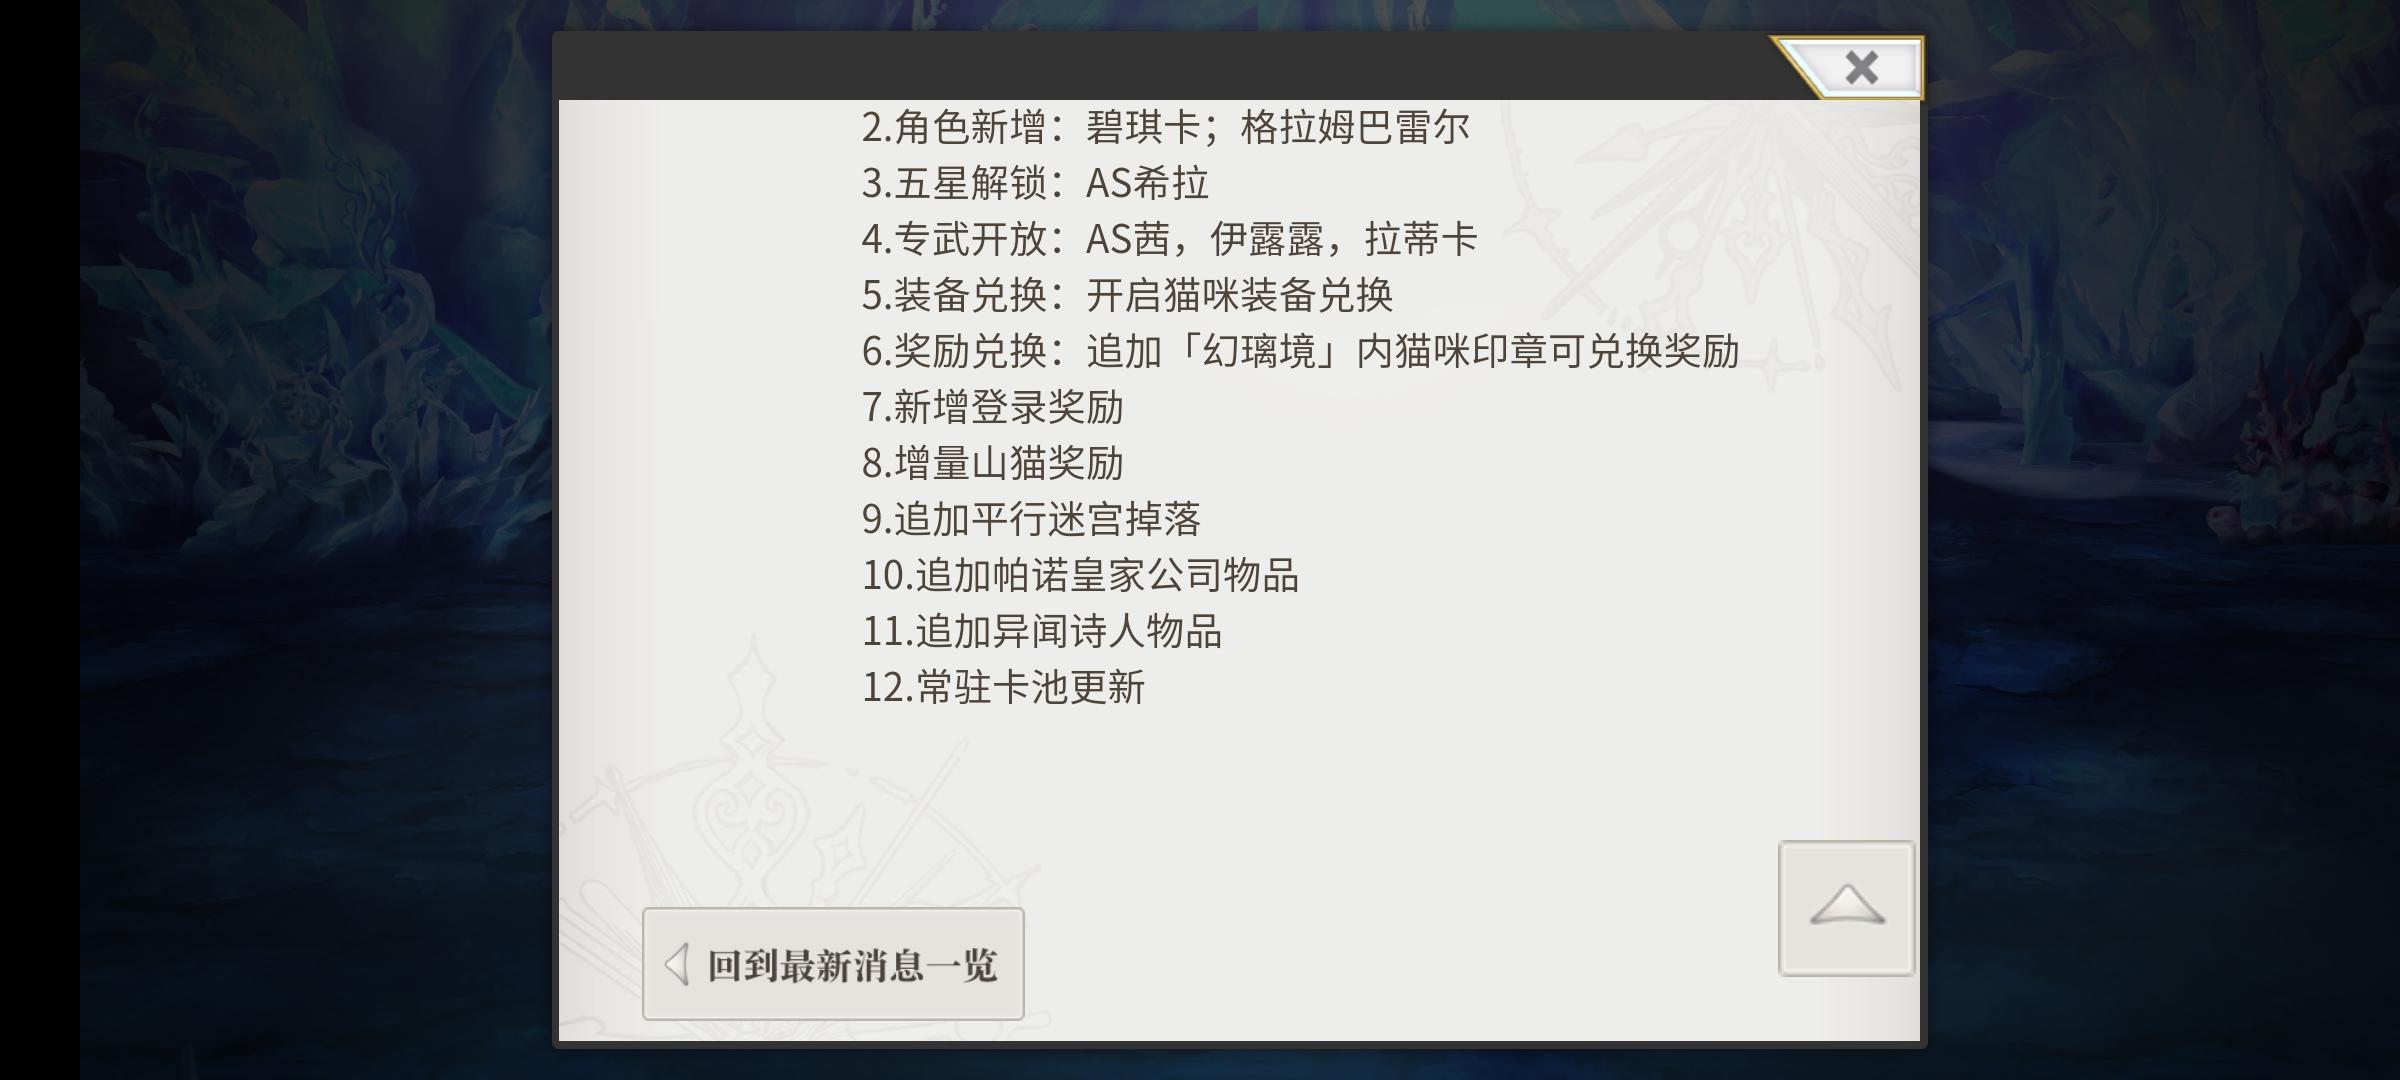Jump to top with the up-arrow button
The height and width of the screenshot is (1080, 2400).
pos(1846,908)
